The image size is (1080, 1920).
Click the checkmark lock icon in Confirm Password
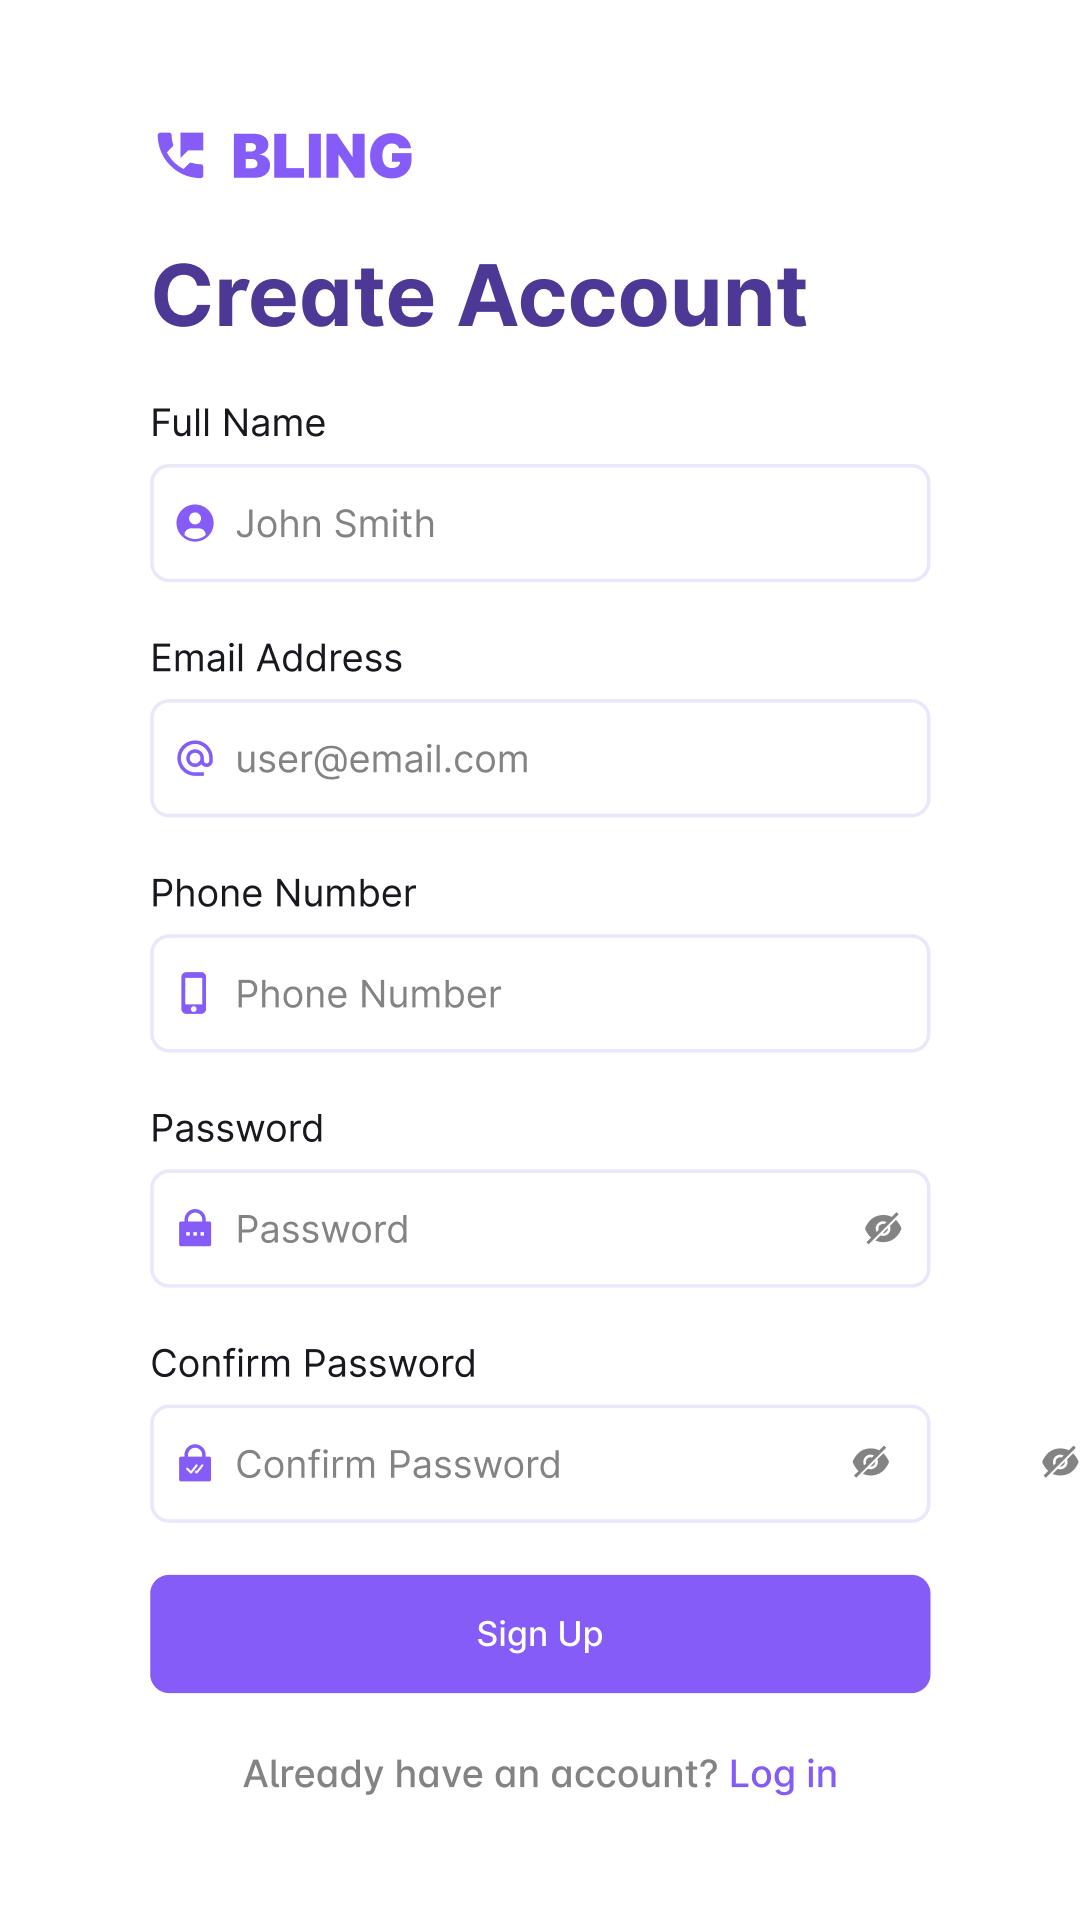click(195, 1463)
